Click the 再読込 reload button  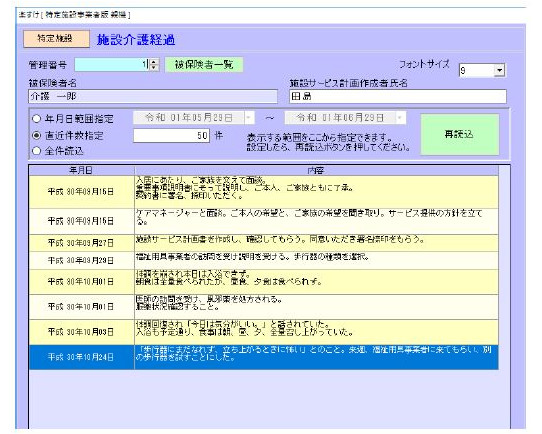click(459, 134)
